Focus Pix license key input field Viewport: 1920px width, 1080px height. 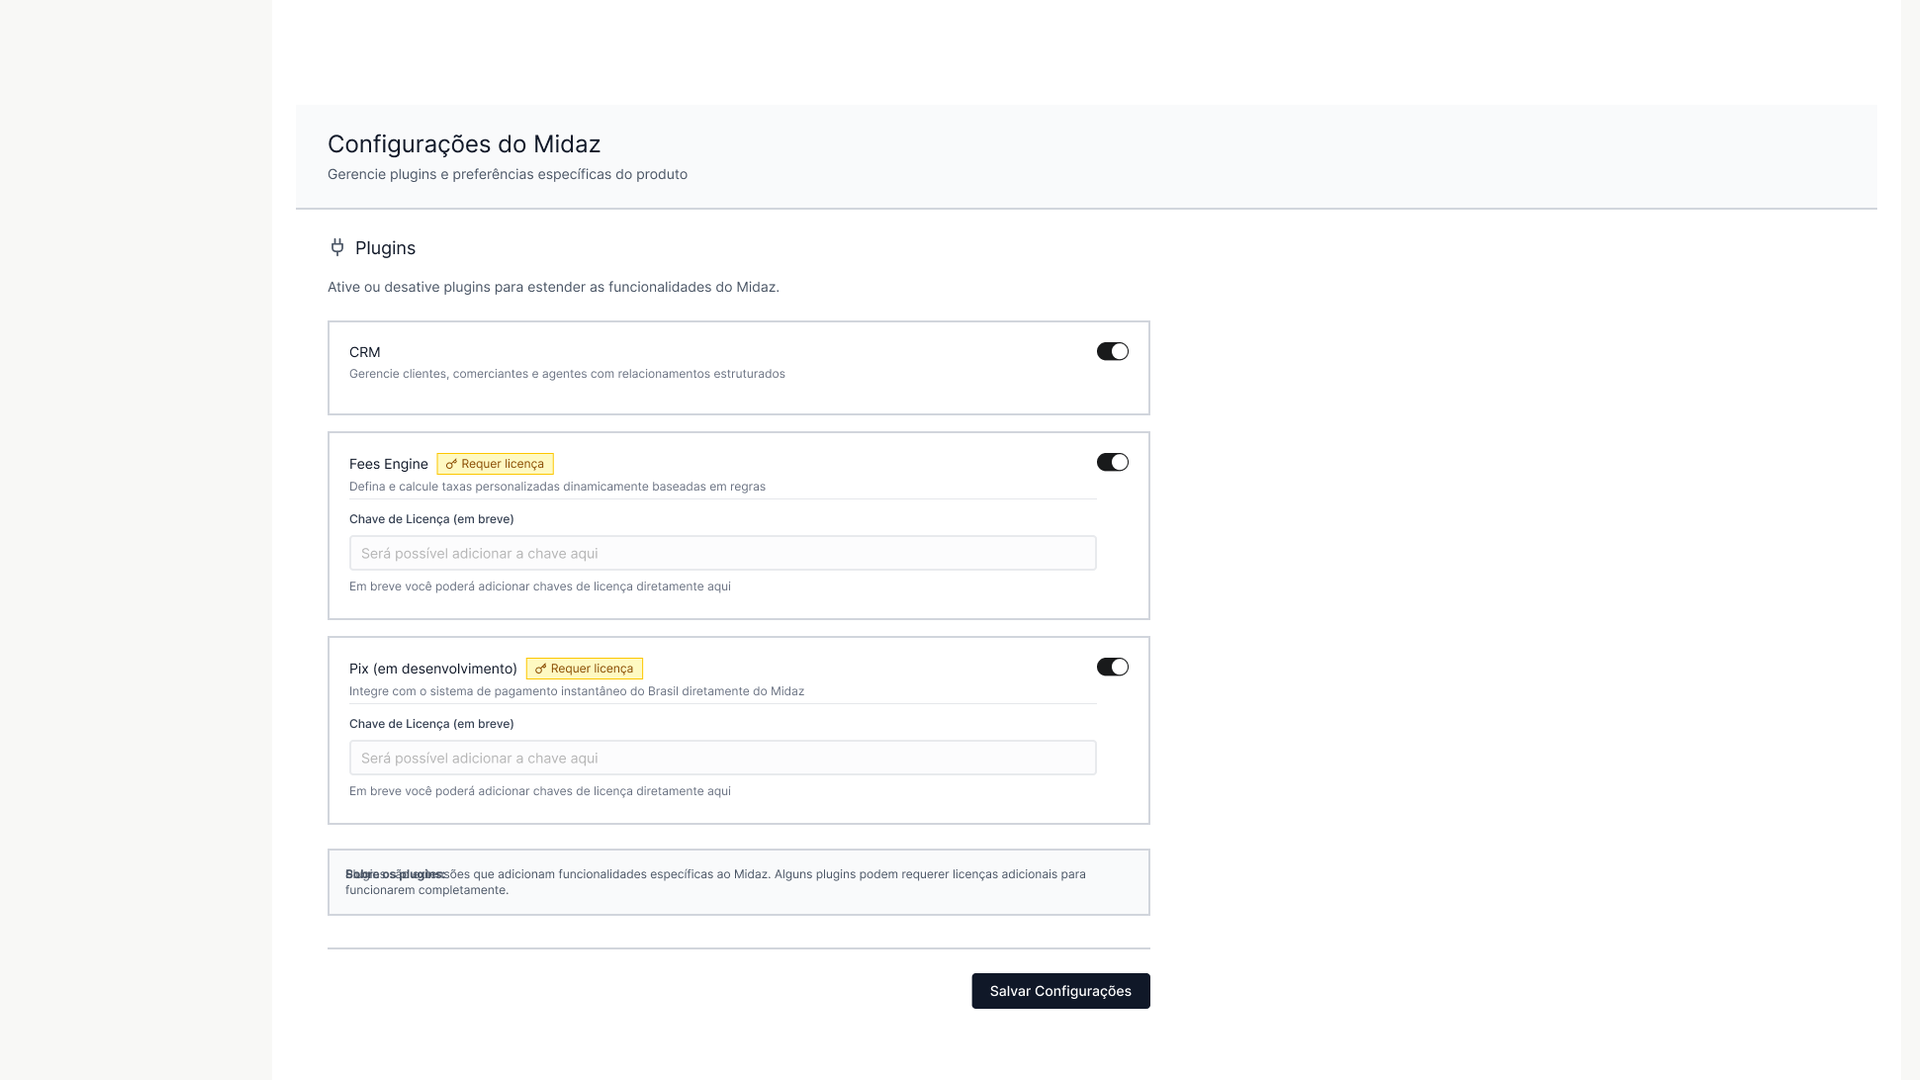click(722, 758)
